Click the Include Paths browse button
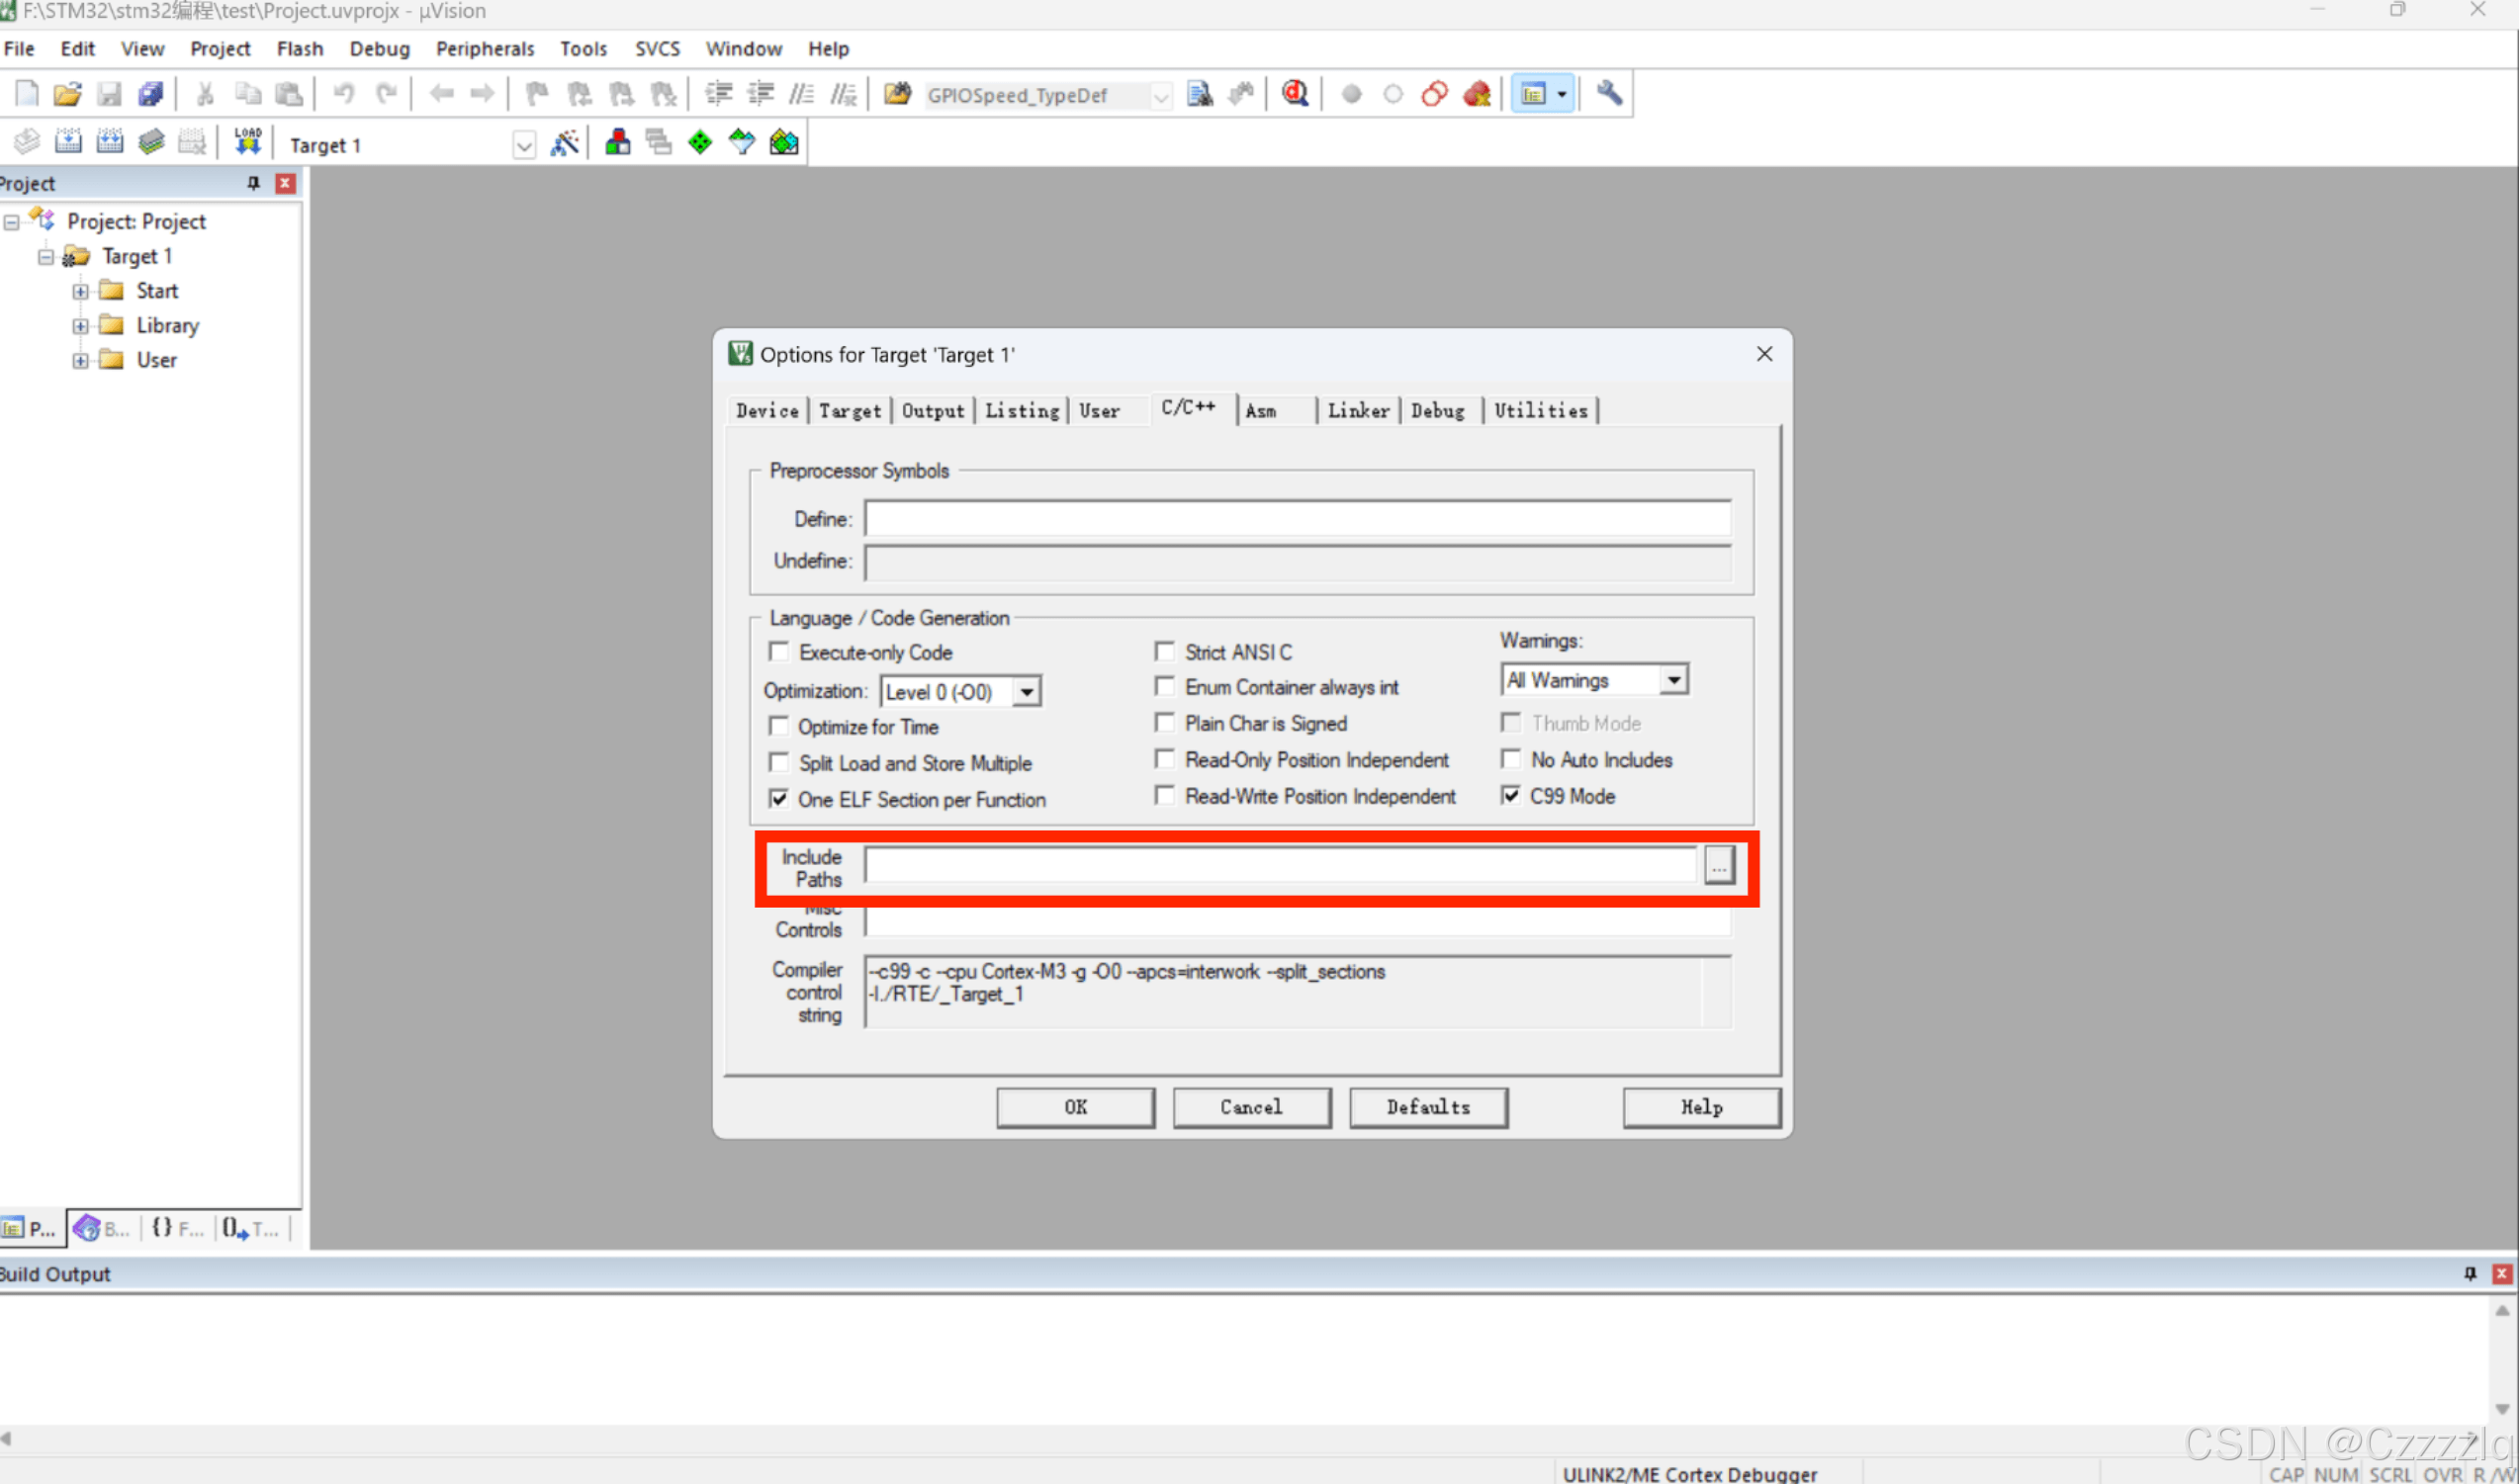2519x1484 pixels. click(1718, 866)
